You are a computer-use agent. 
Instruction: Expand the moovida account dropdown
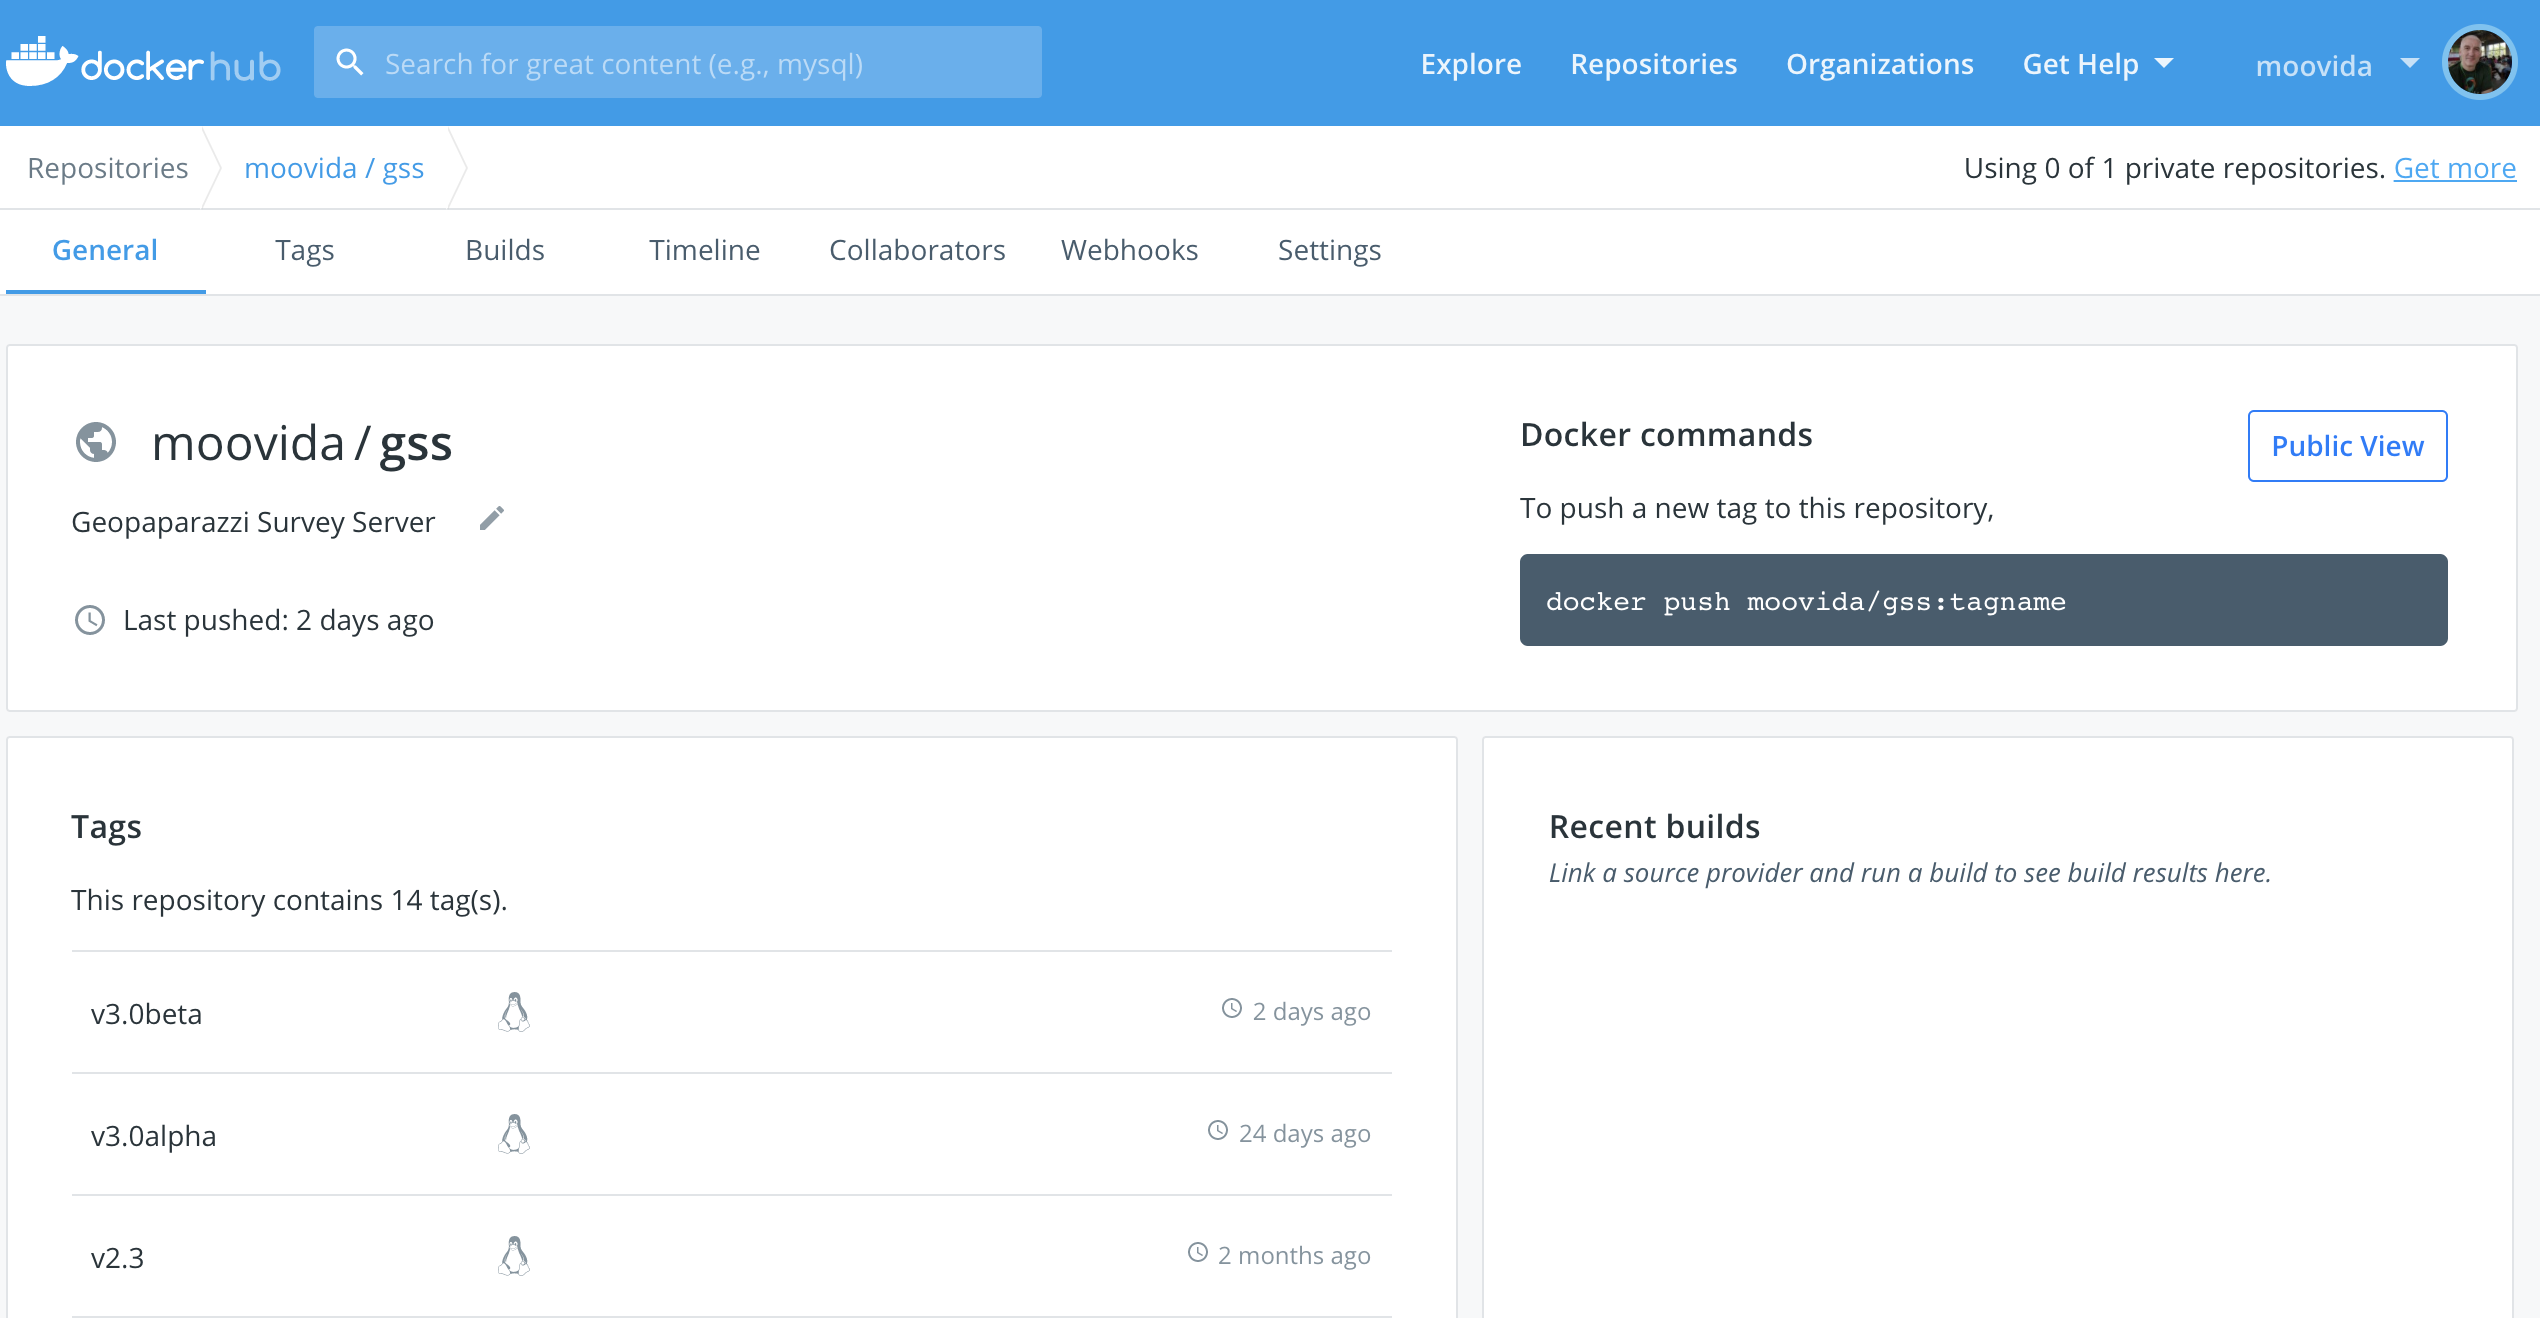click(x=2336, y=65)
